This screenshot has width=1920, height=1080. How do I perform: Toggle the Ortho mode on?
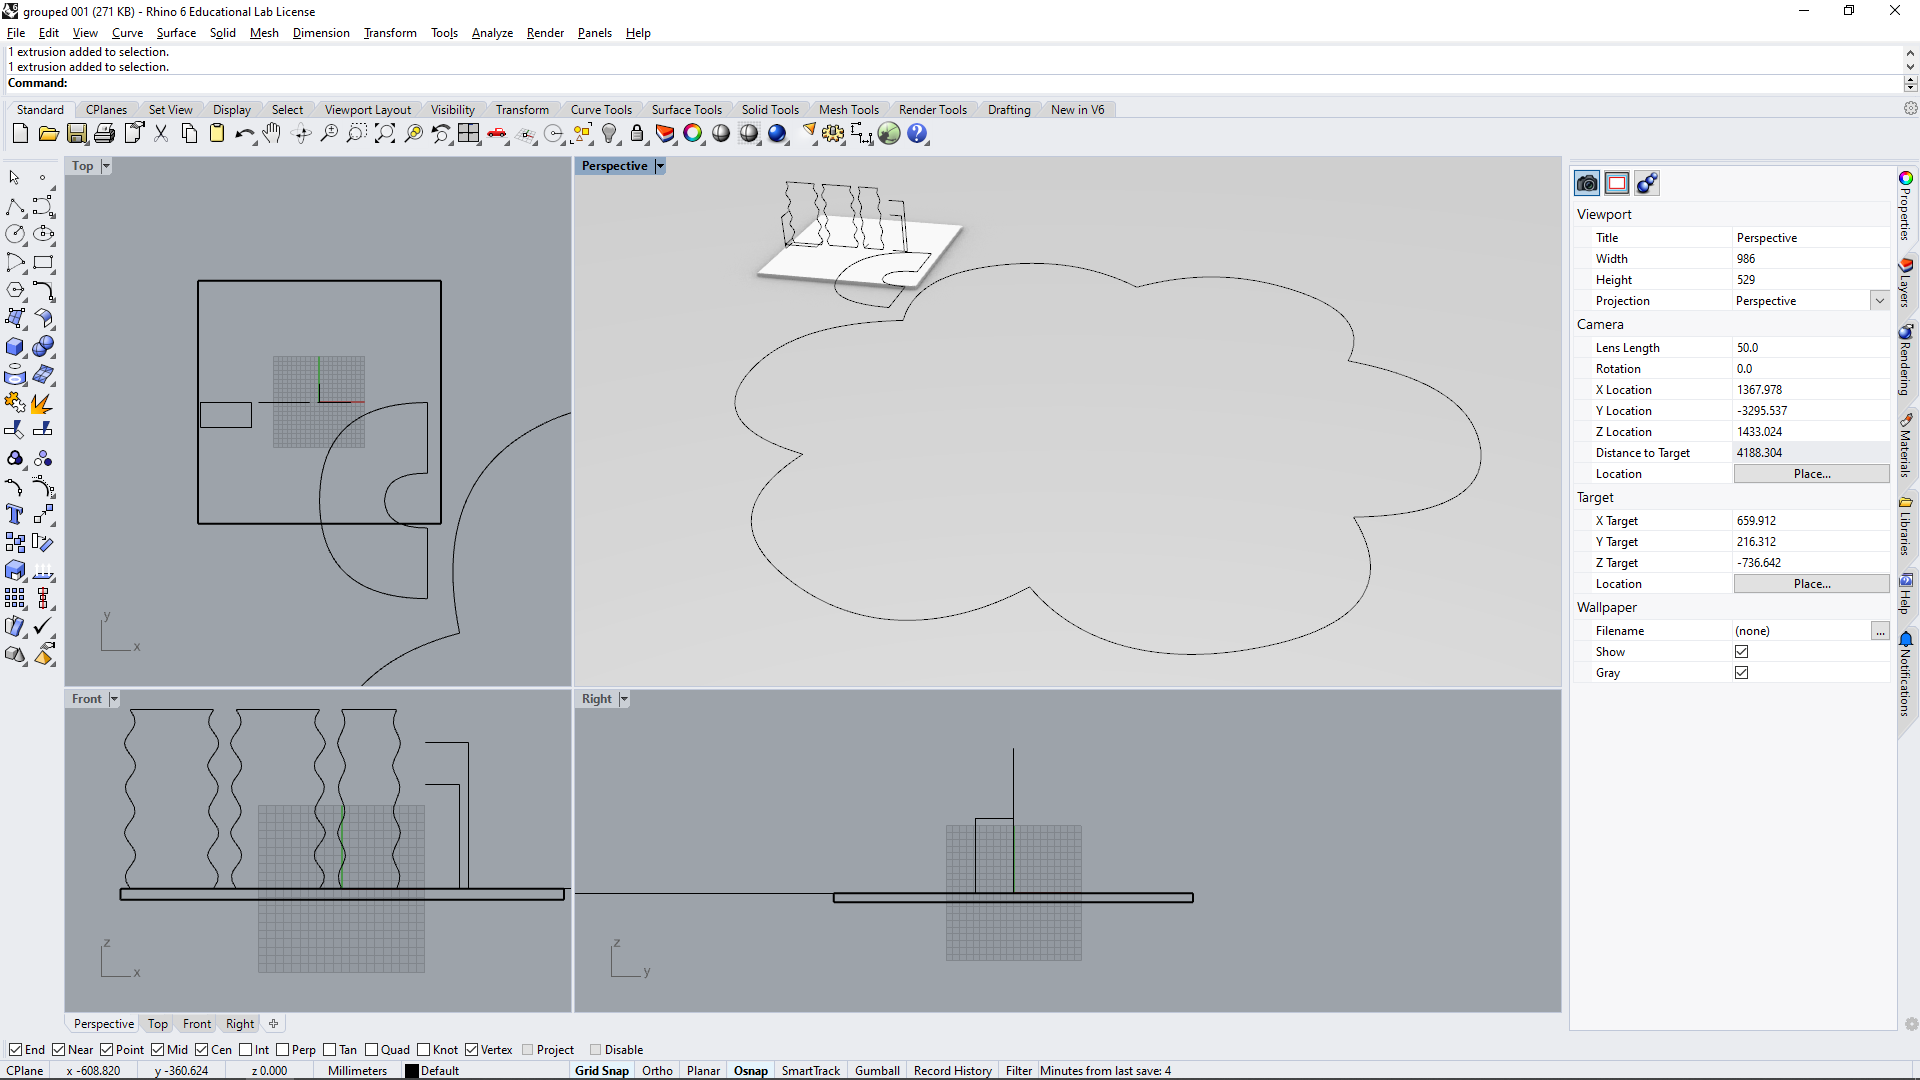(x=657, y=1069)
